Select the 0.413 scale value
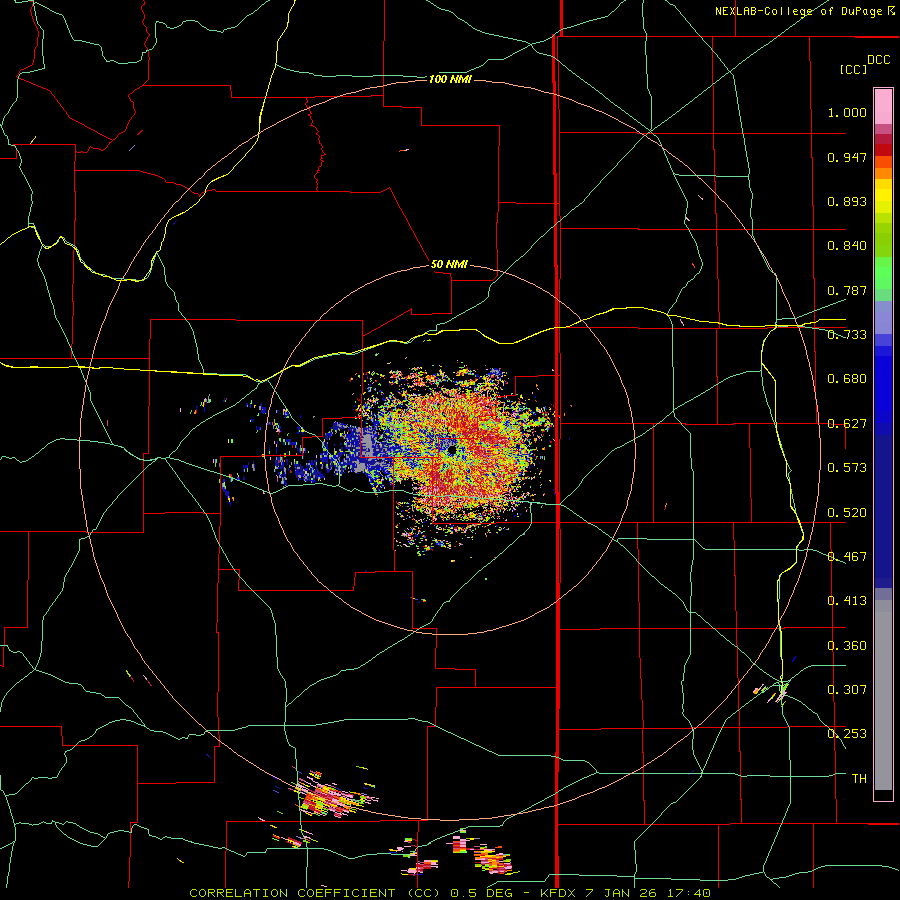Screen dimensions: 900x900 (847, 601)
